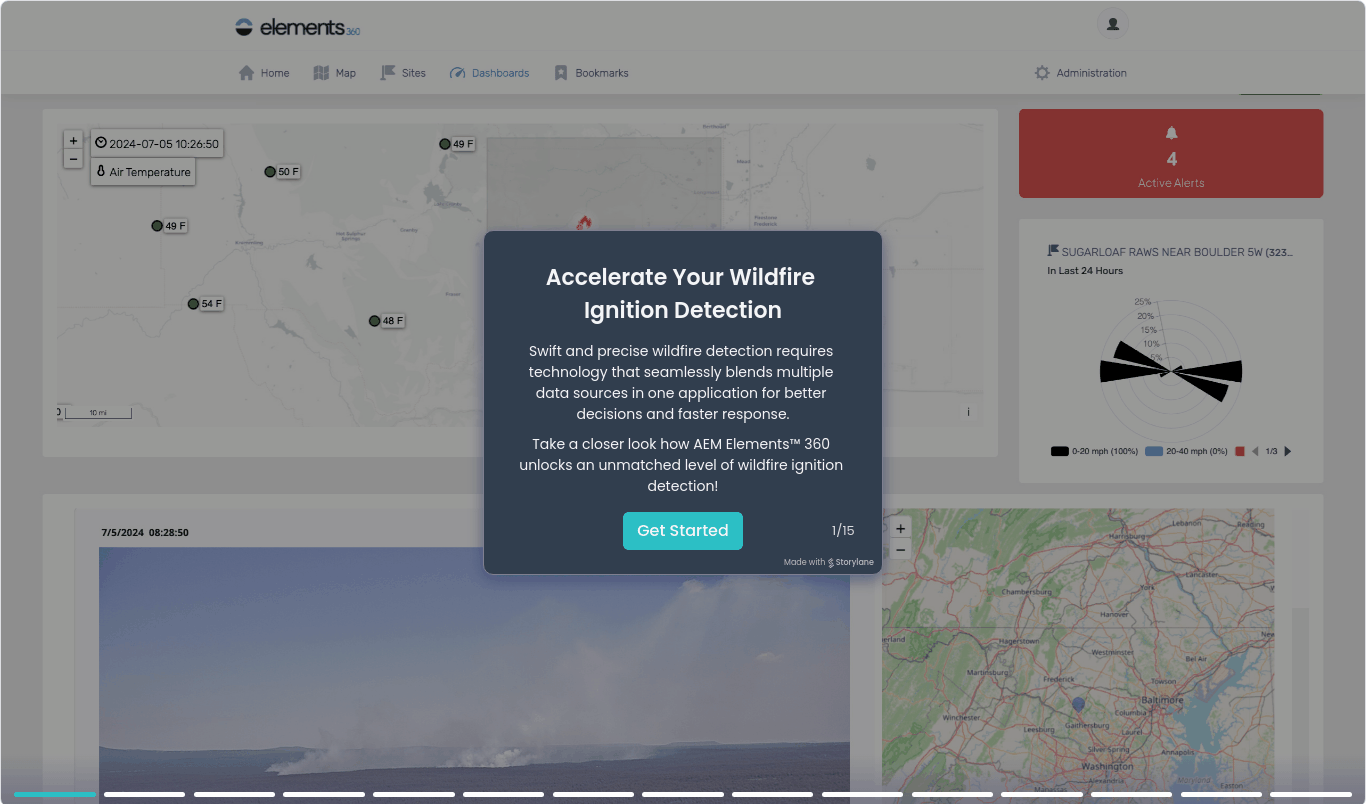Open the Map icon in the top navigation
1366x804 pixels.
point(318,71)
